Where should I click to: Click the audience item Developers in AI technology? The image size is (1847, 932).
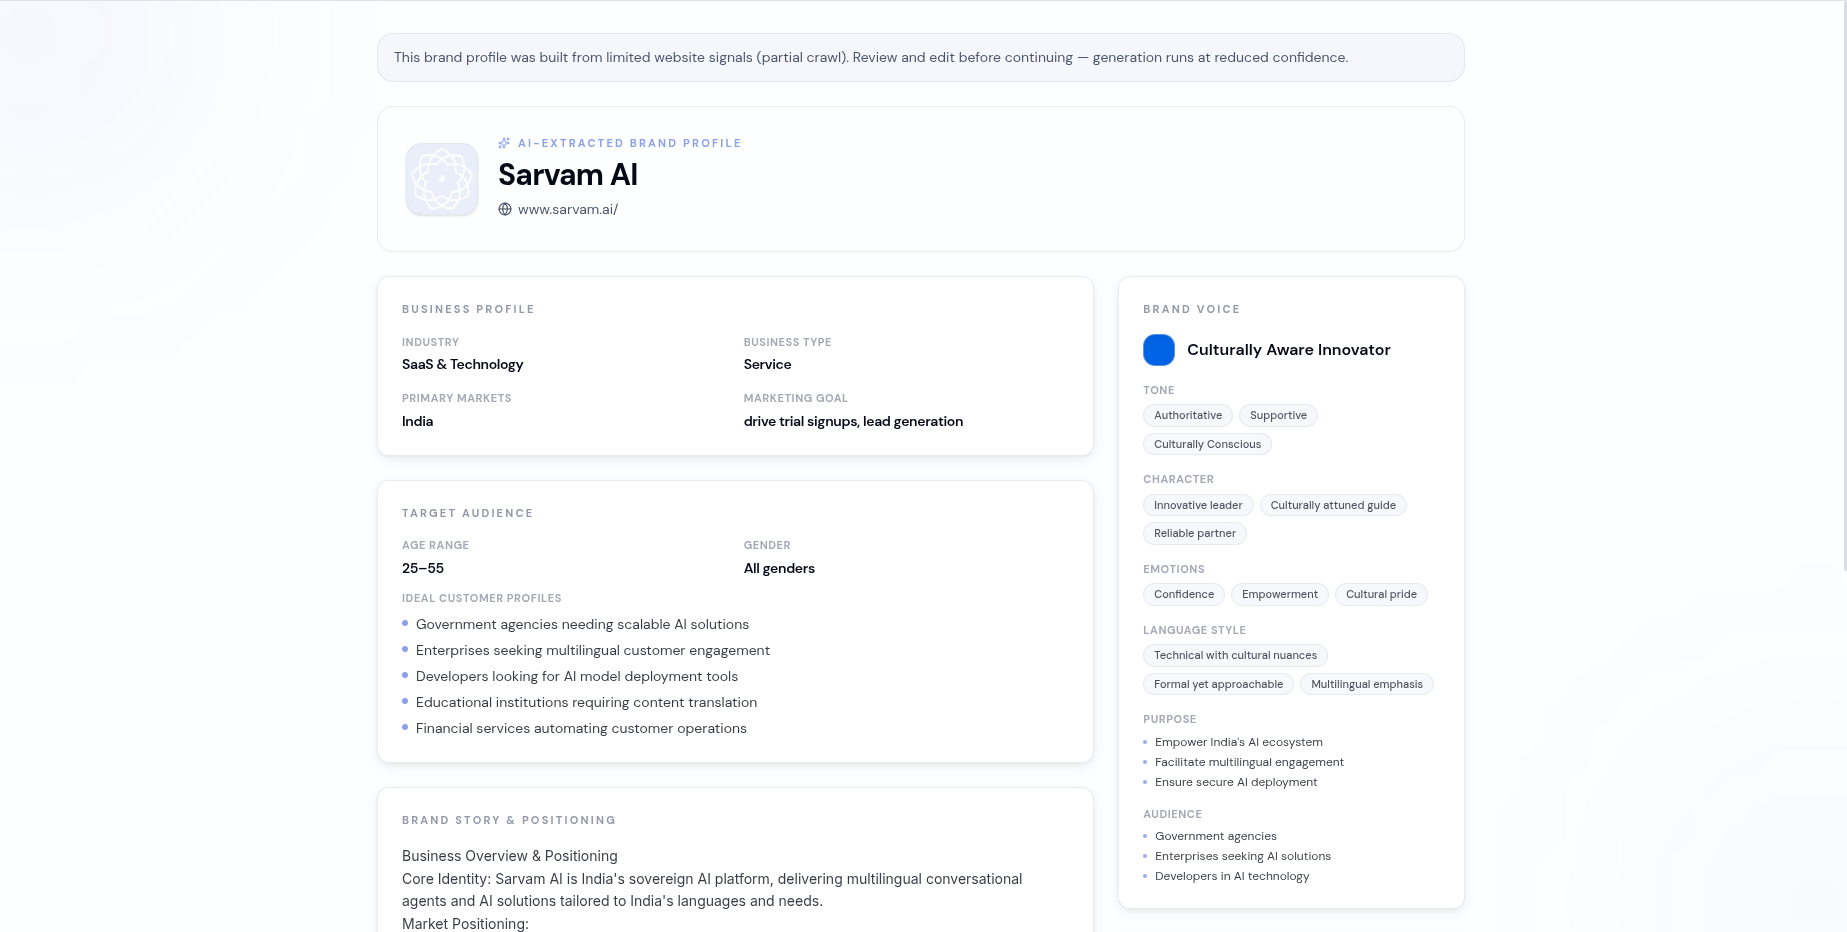click(x=1232, y=877)
